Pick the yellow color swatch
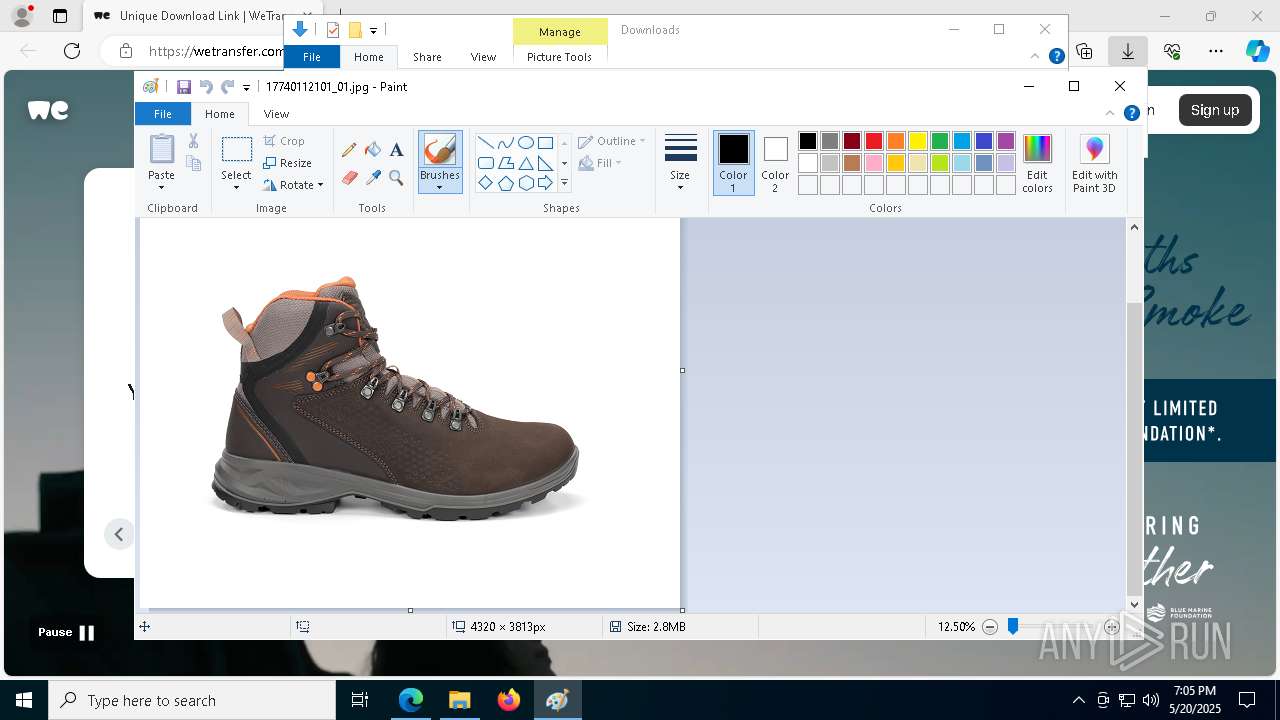This screenshot has width=1280, height=720. click(x=918, y=141)
